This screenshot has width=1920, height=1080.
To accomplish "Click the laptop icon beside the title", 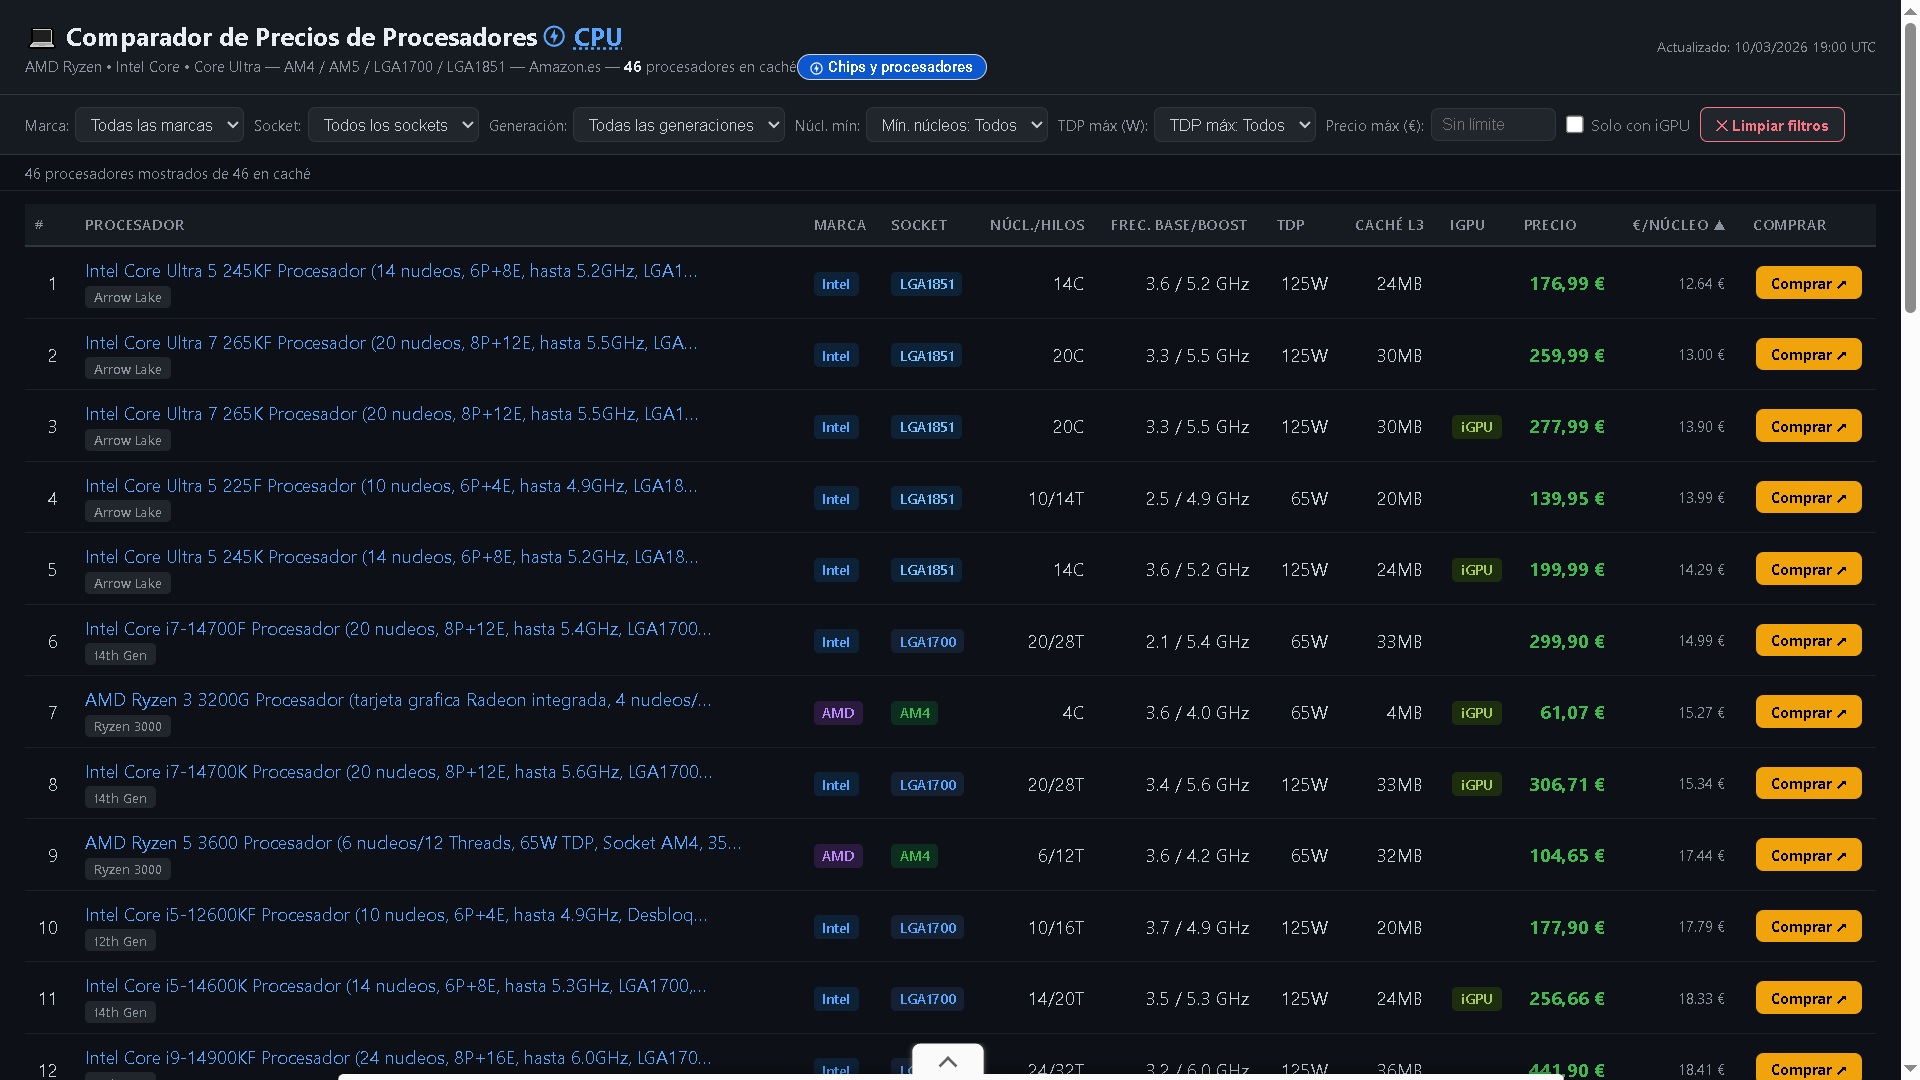I will [41, 38].
